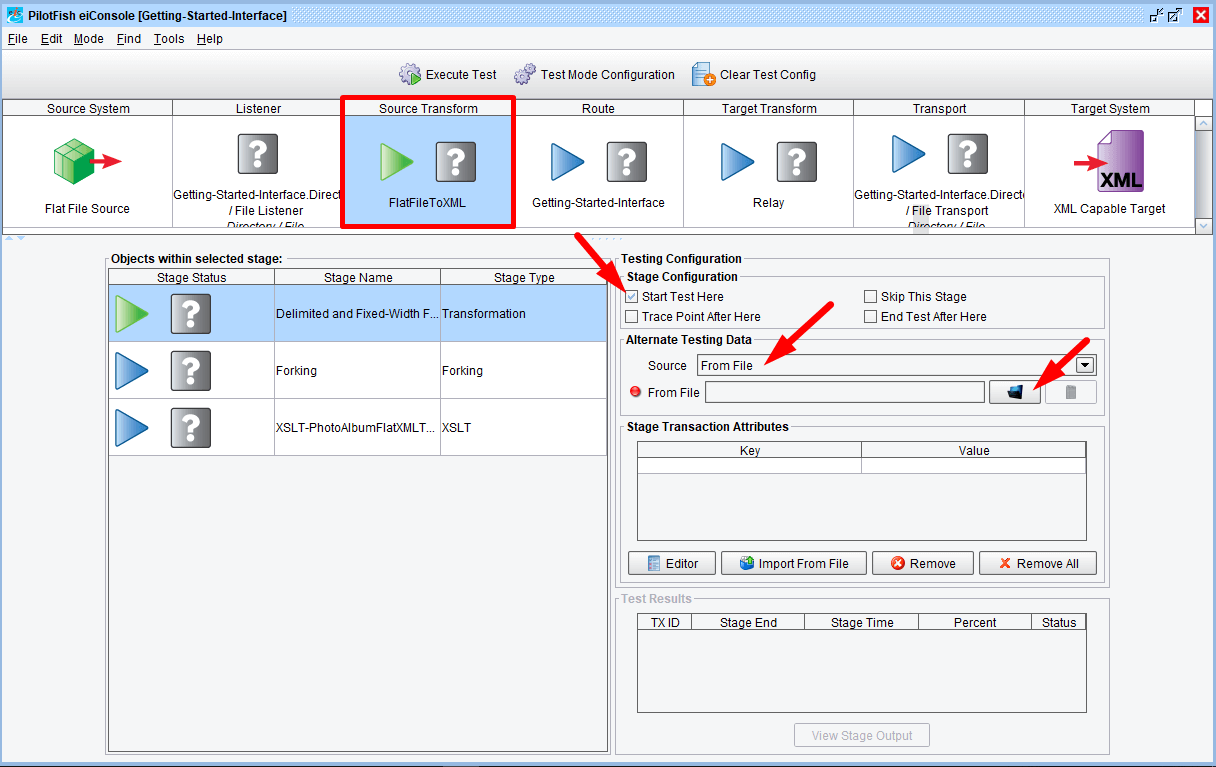Image resolution: width=1216 pixels, height=767 pixels.
Task: Click blue play arrow in XSLT row
Action: pyautogui.click(x=131, y=427)
